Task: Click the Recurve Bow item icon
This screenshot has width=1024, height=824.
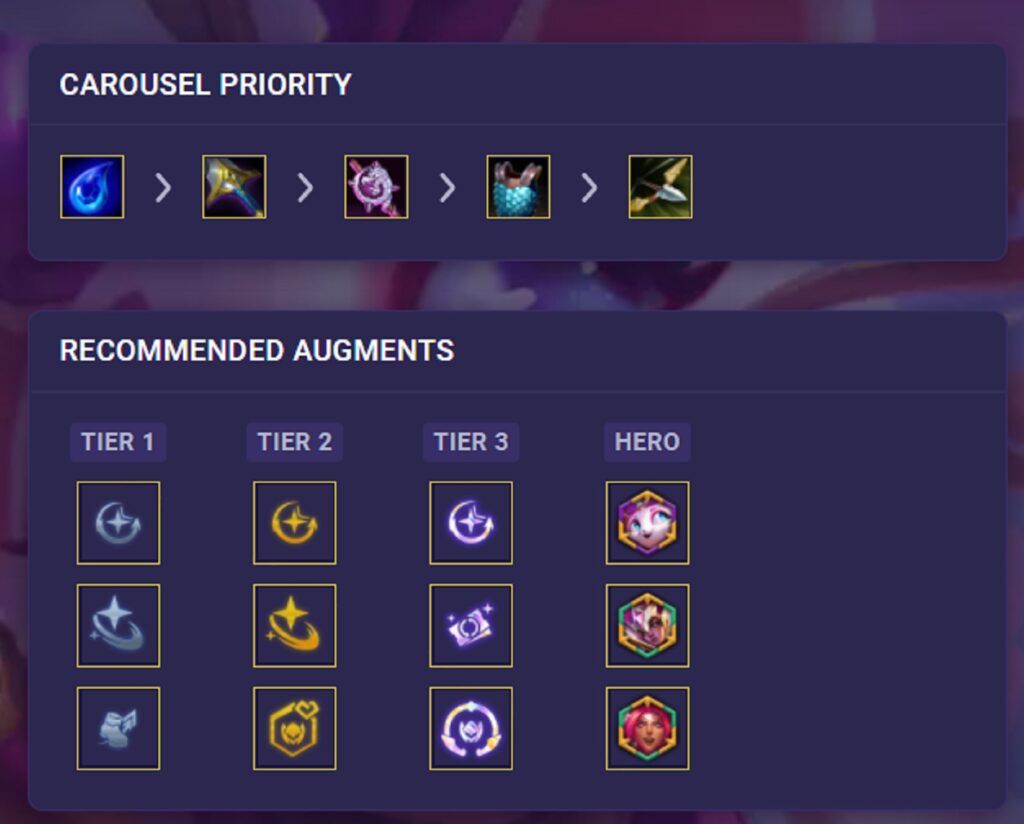Action: [660, 187]
